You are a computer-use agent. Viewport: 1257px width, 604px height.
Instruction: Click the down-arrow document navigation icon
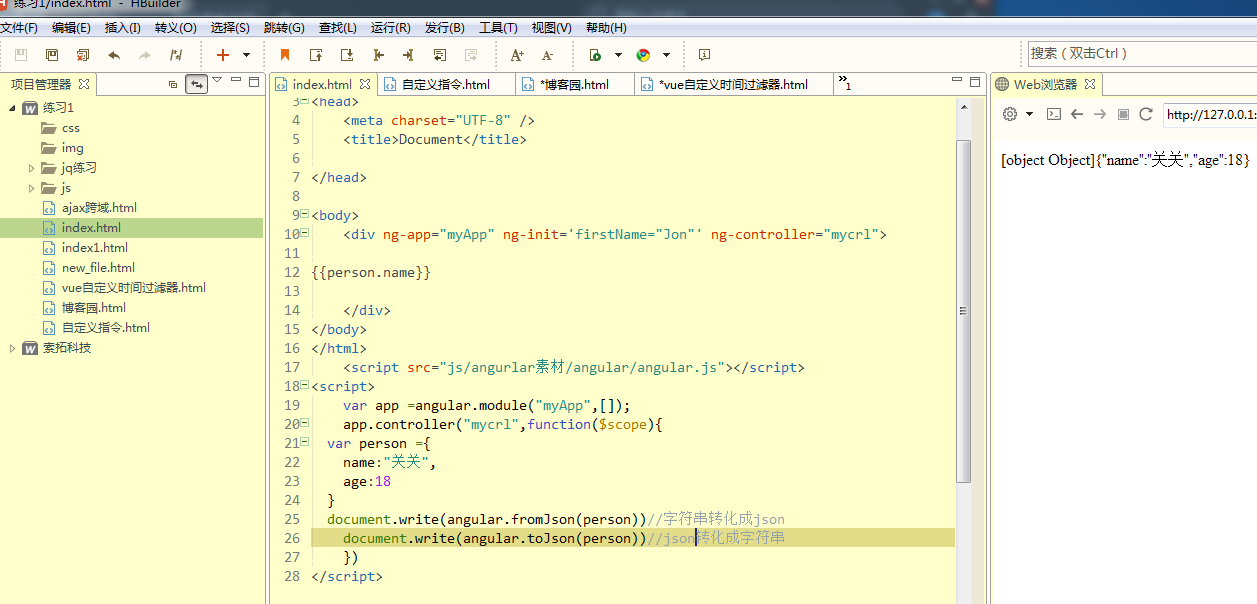tap(347, 55)
